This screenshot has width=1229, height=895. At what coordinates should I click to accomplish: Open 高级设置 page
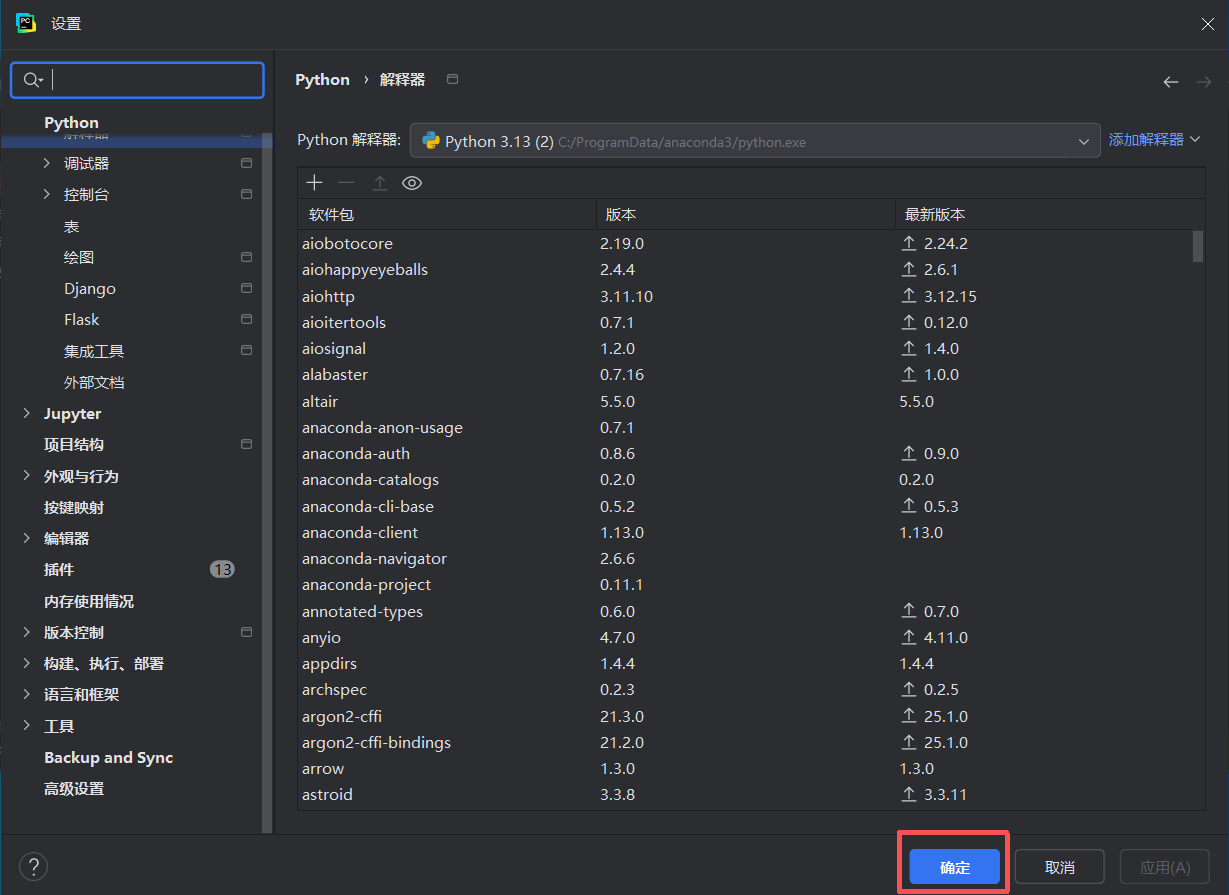click(74, 788)
